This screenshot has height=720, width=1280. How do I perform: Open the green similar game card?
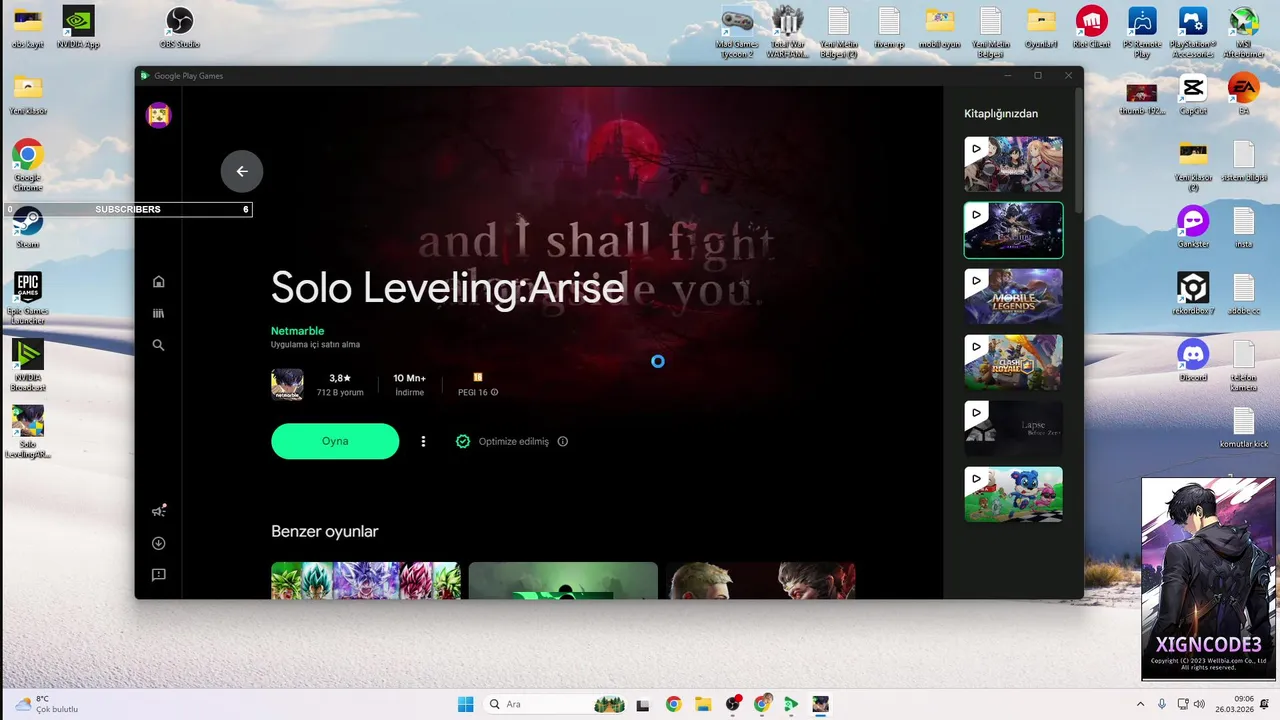[563, 581]
